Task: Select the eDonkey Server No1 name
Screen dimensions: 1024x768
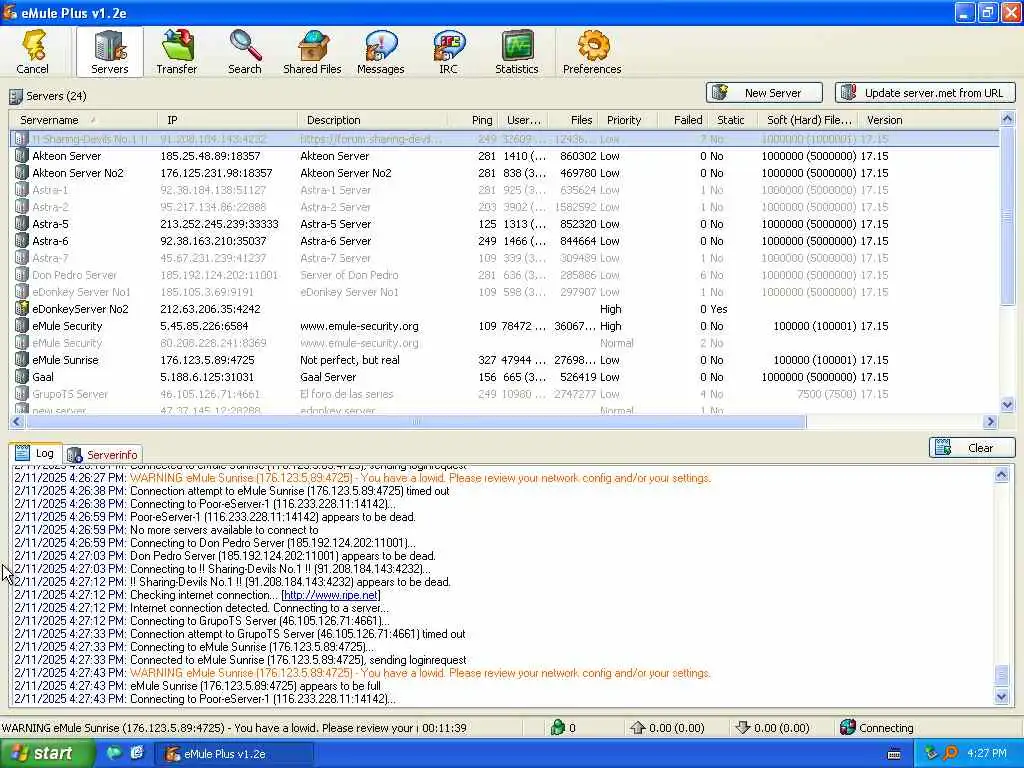Action: pos(81,292)
